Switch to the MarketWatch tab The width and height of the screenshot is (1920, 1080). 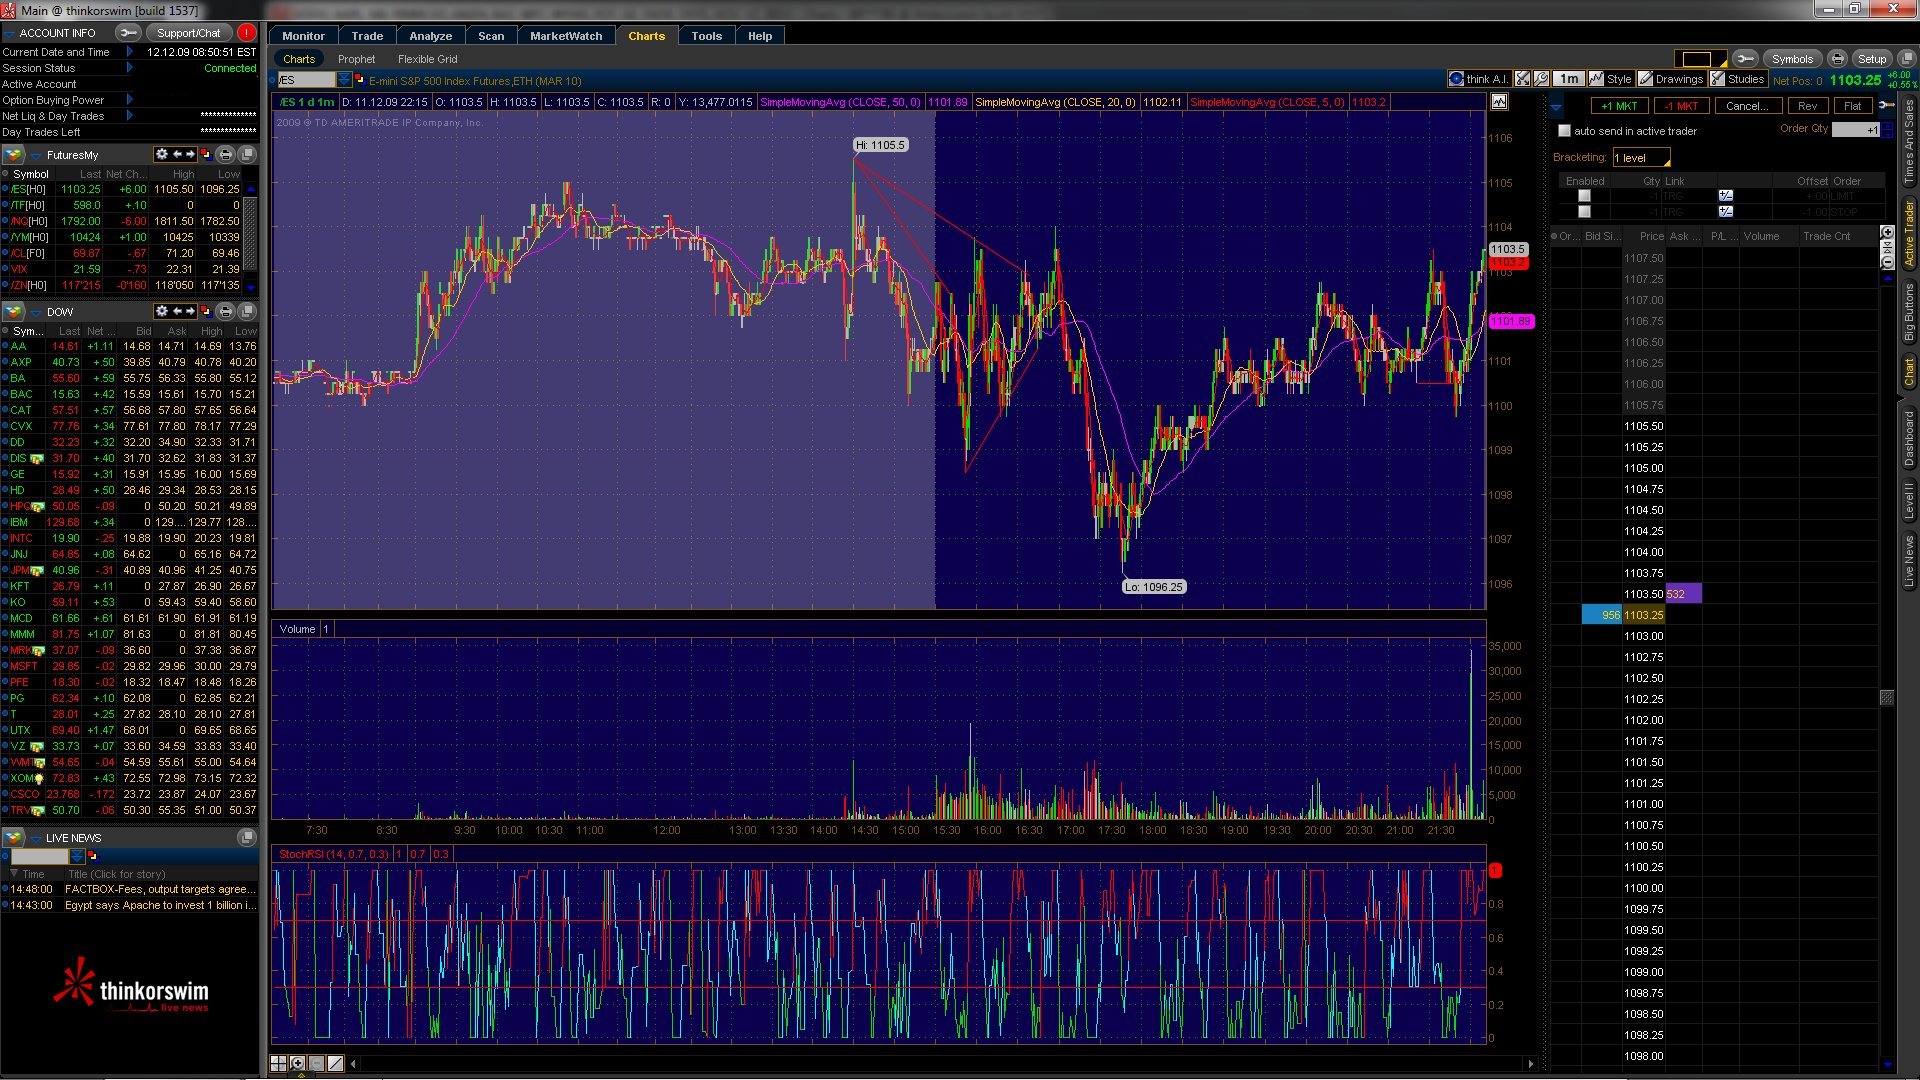566,36
